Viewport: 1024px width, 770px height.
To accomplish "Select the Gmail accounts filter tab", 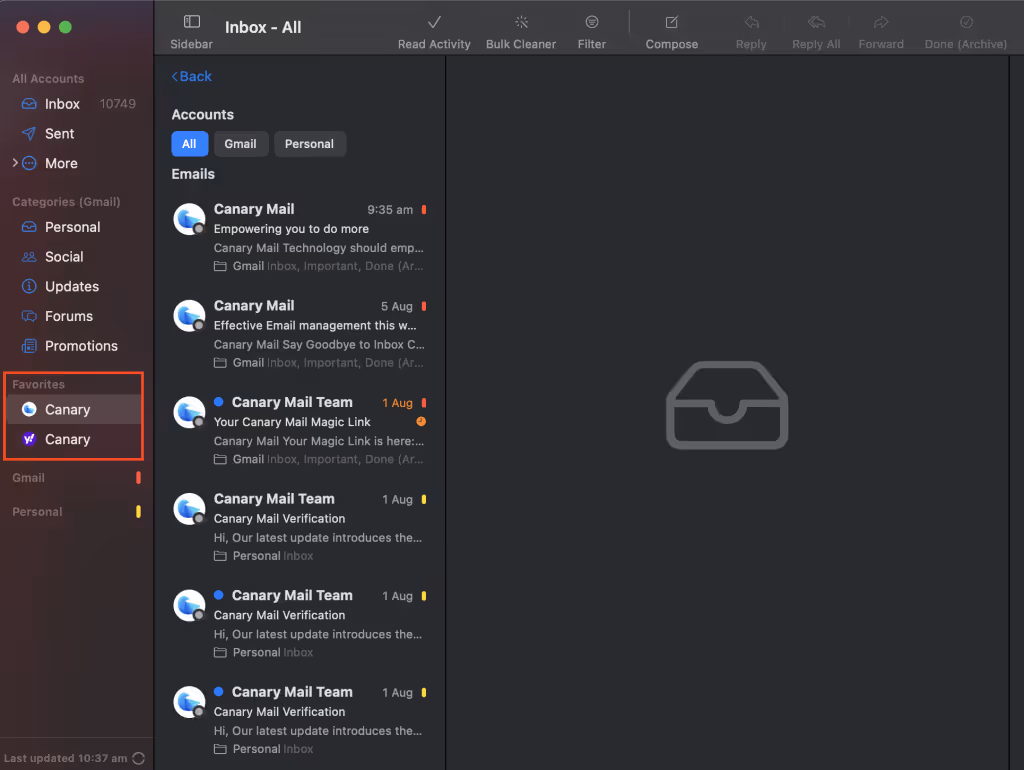I will tap(240, 144).
